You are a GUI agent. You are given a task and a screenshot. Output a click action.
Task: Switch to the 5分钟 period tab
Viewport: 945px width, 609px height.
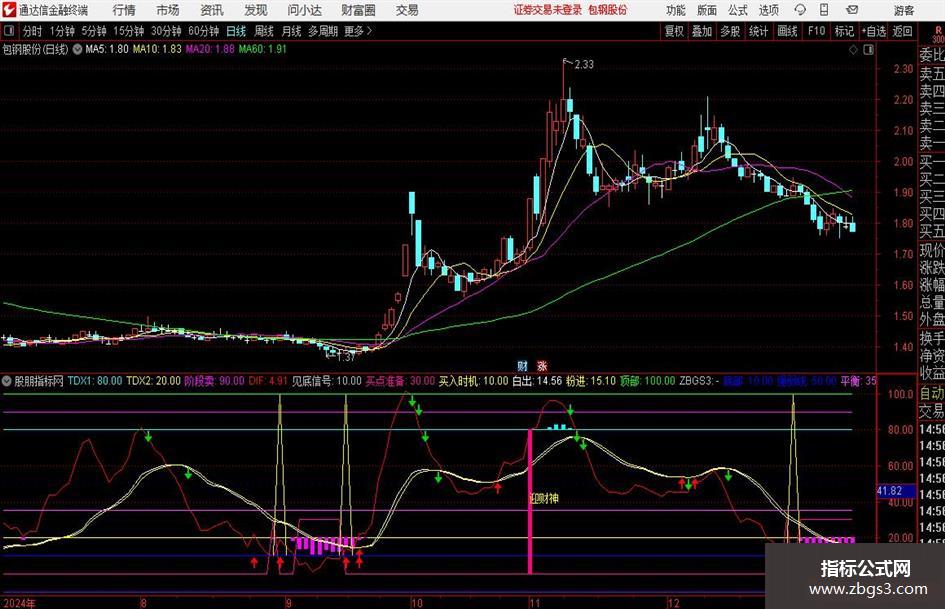pos(94,31)
